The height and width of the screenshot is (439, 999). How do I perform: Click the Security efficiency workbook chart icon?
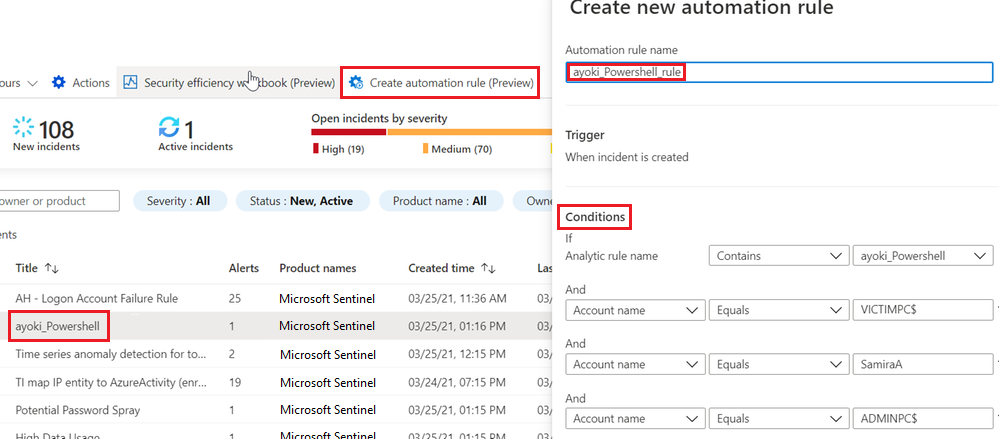(131, 83)
